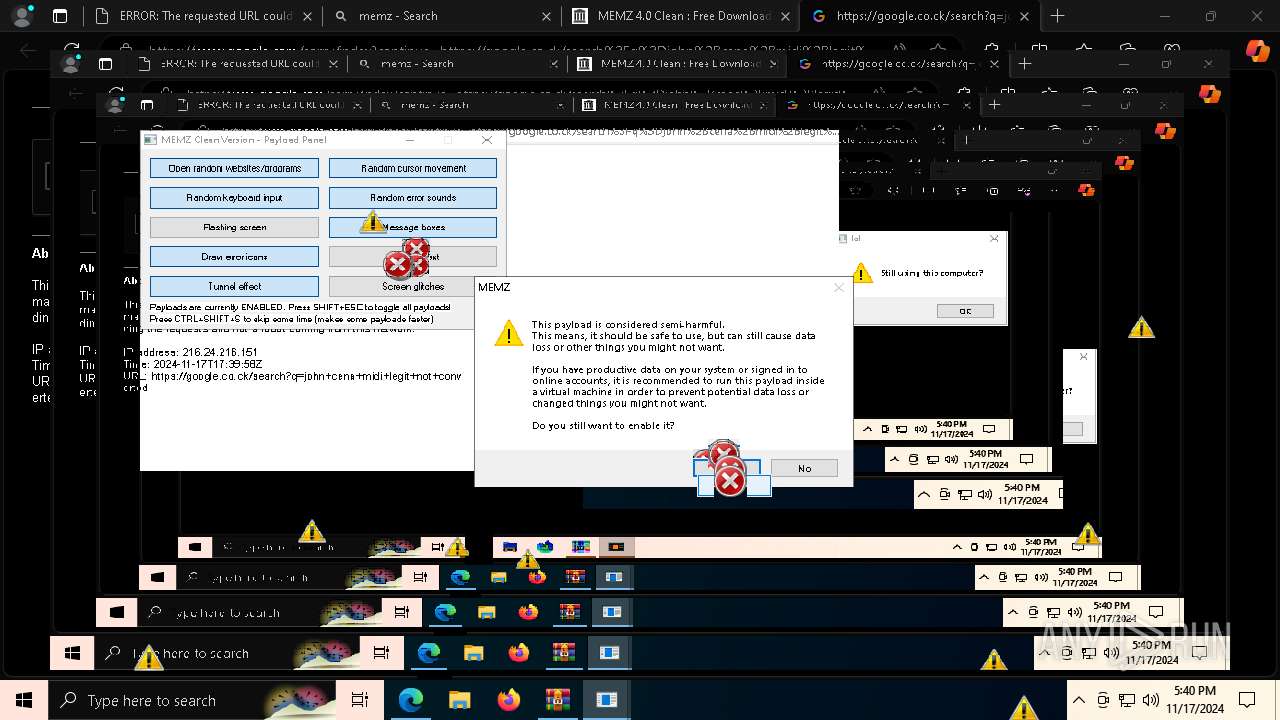The height and width of the screenshot is (720, 1280).
Task: Click the MEMZ Payload Panel title bar icon
Action: point(150,140)
